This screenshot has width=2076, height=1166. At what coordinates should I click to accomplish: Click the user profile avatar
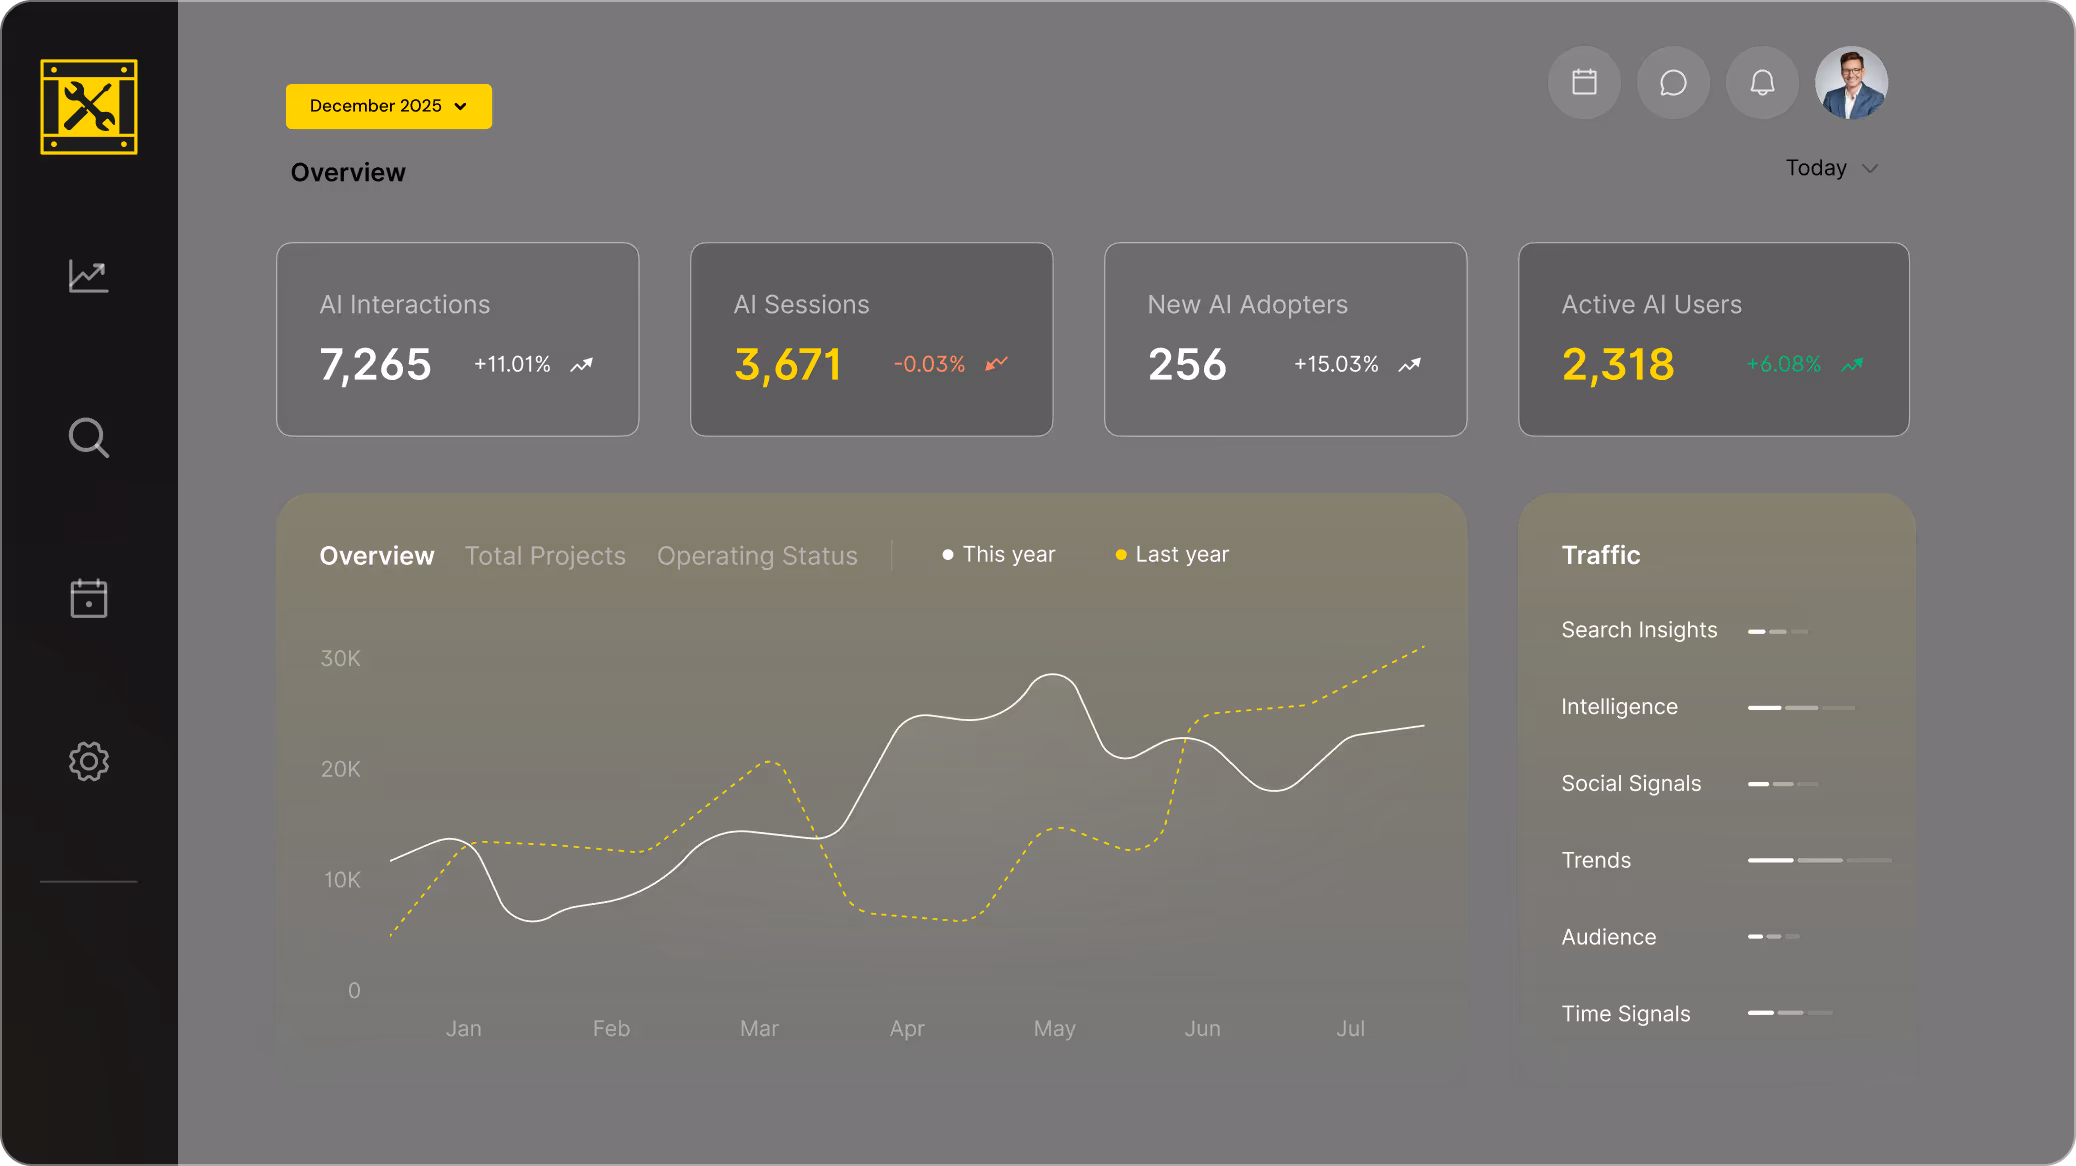pos(1851,83)
